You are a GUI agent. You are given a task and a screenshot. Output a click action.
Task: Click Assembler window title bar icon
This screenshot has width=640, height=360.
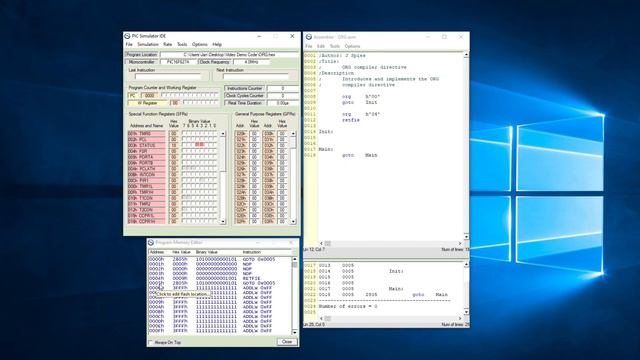(x=309, y=37)
